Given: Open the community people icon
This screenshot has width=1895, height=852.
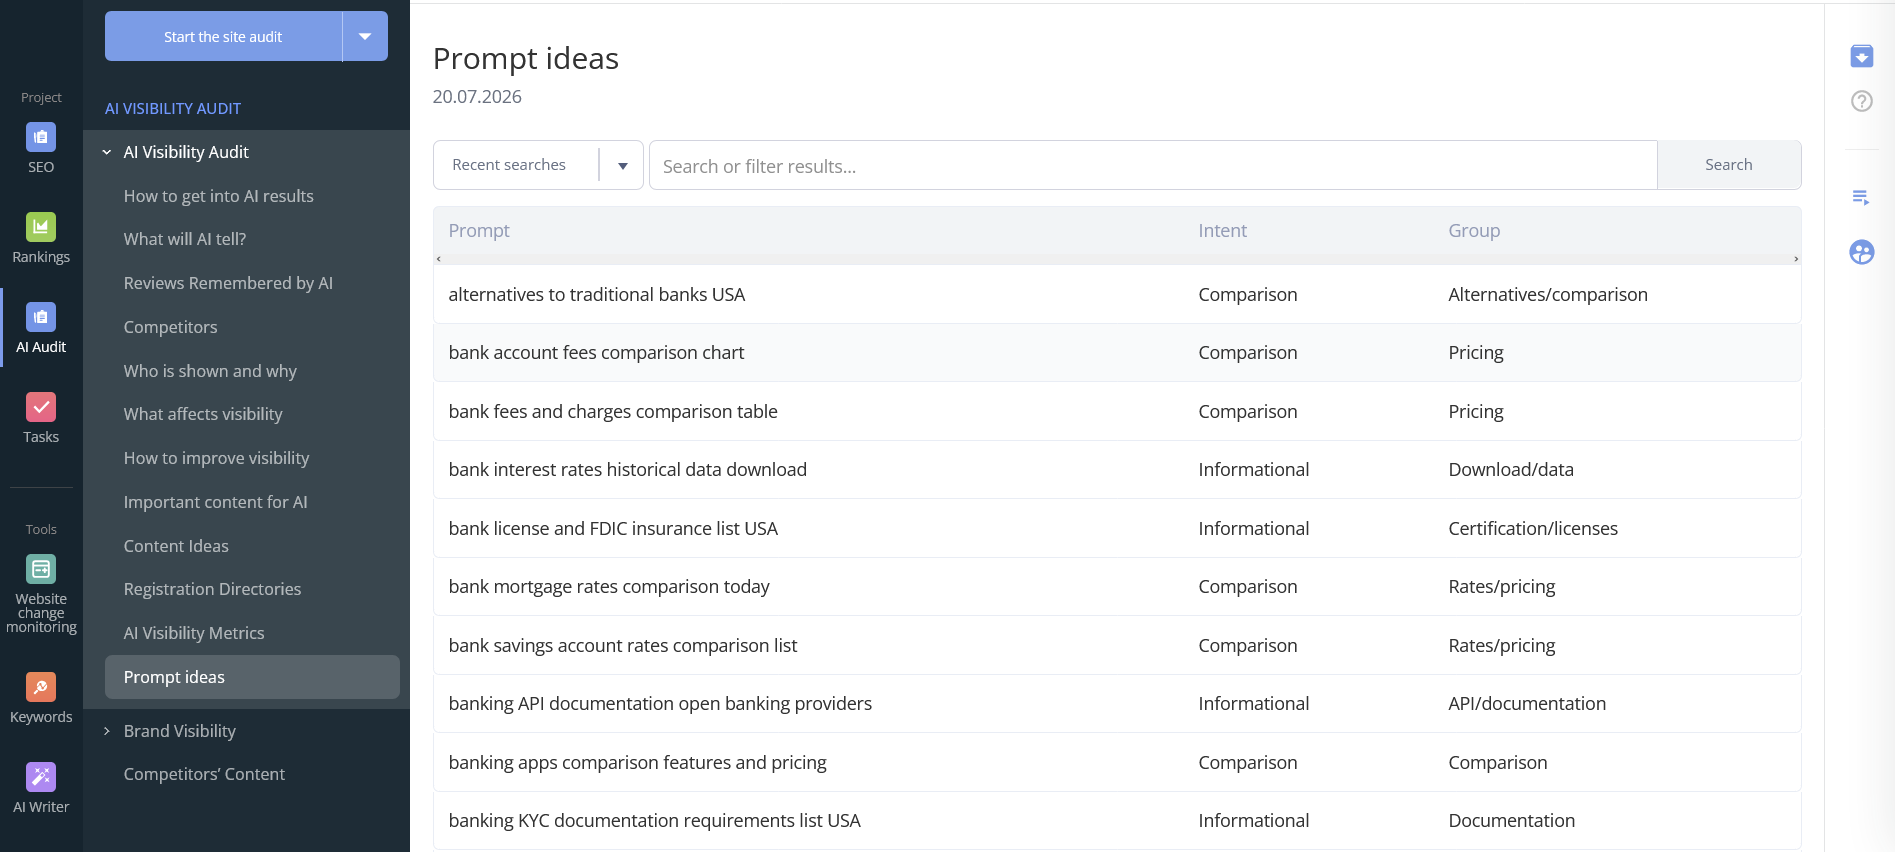Looking at the screenshot, I should point(1861,252).
